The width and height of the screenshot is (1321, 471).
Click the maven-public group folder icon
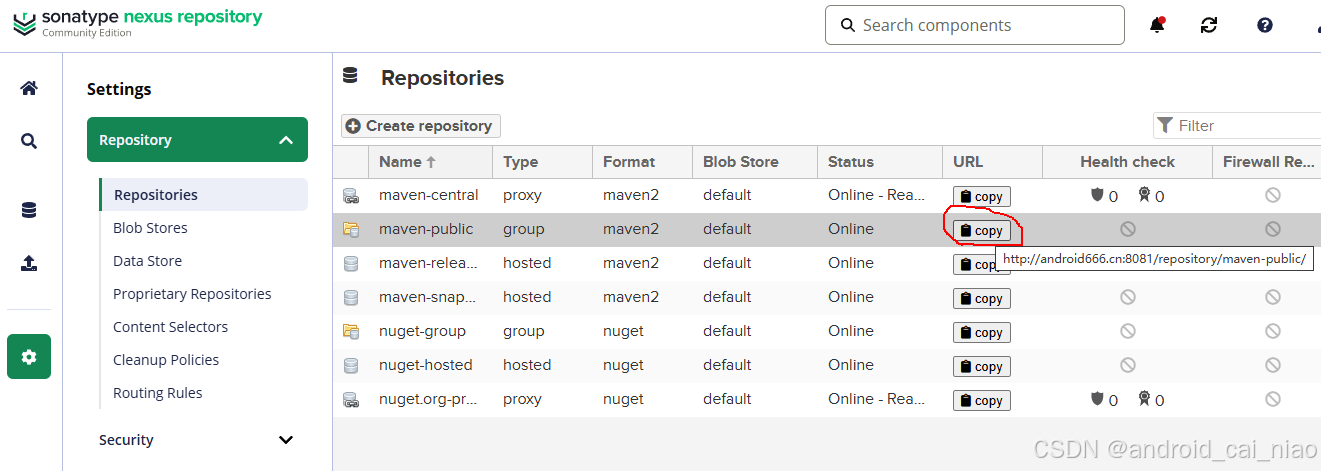[350, 229]
